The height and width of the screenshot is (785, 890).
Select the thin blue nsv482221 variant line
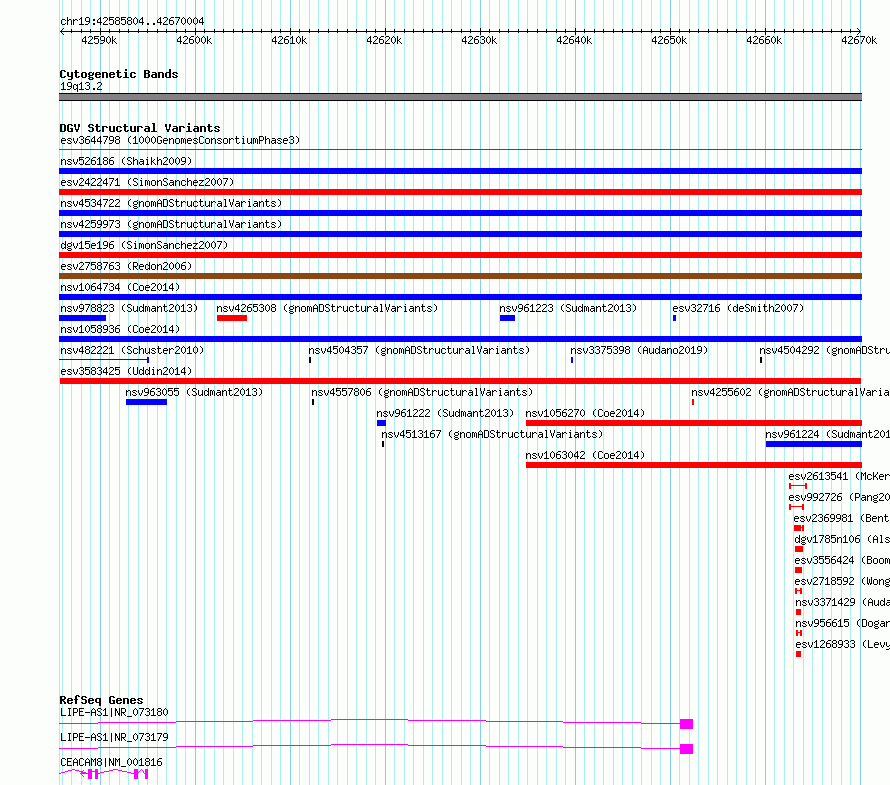coord(104,360)
